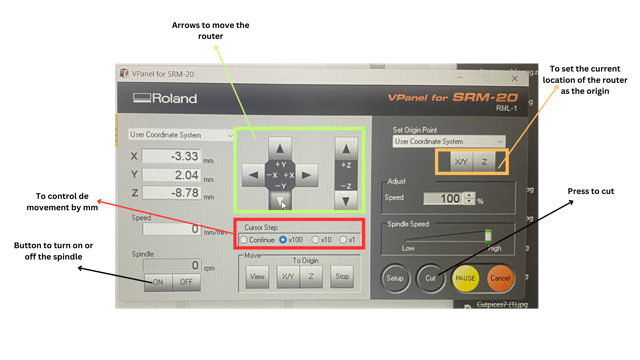
Task: Click the Stop button in Move group
Action: 342,277
